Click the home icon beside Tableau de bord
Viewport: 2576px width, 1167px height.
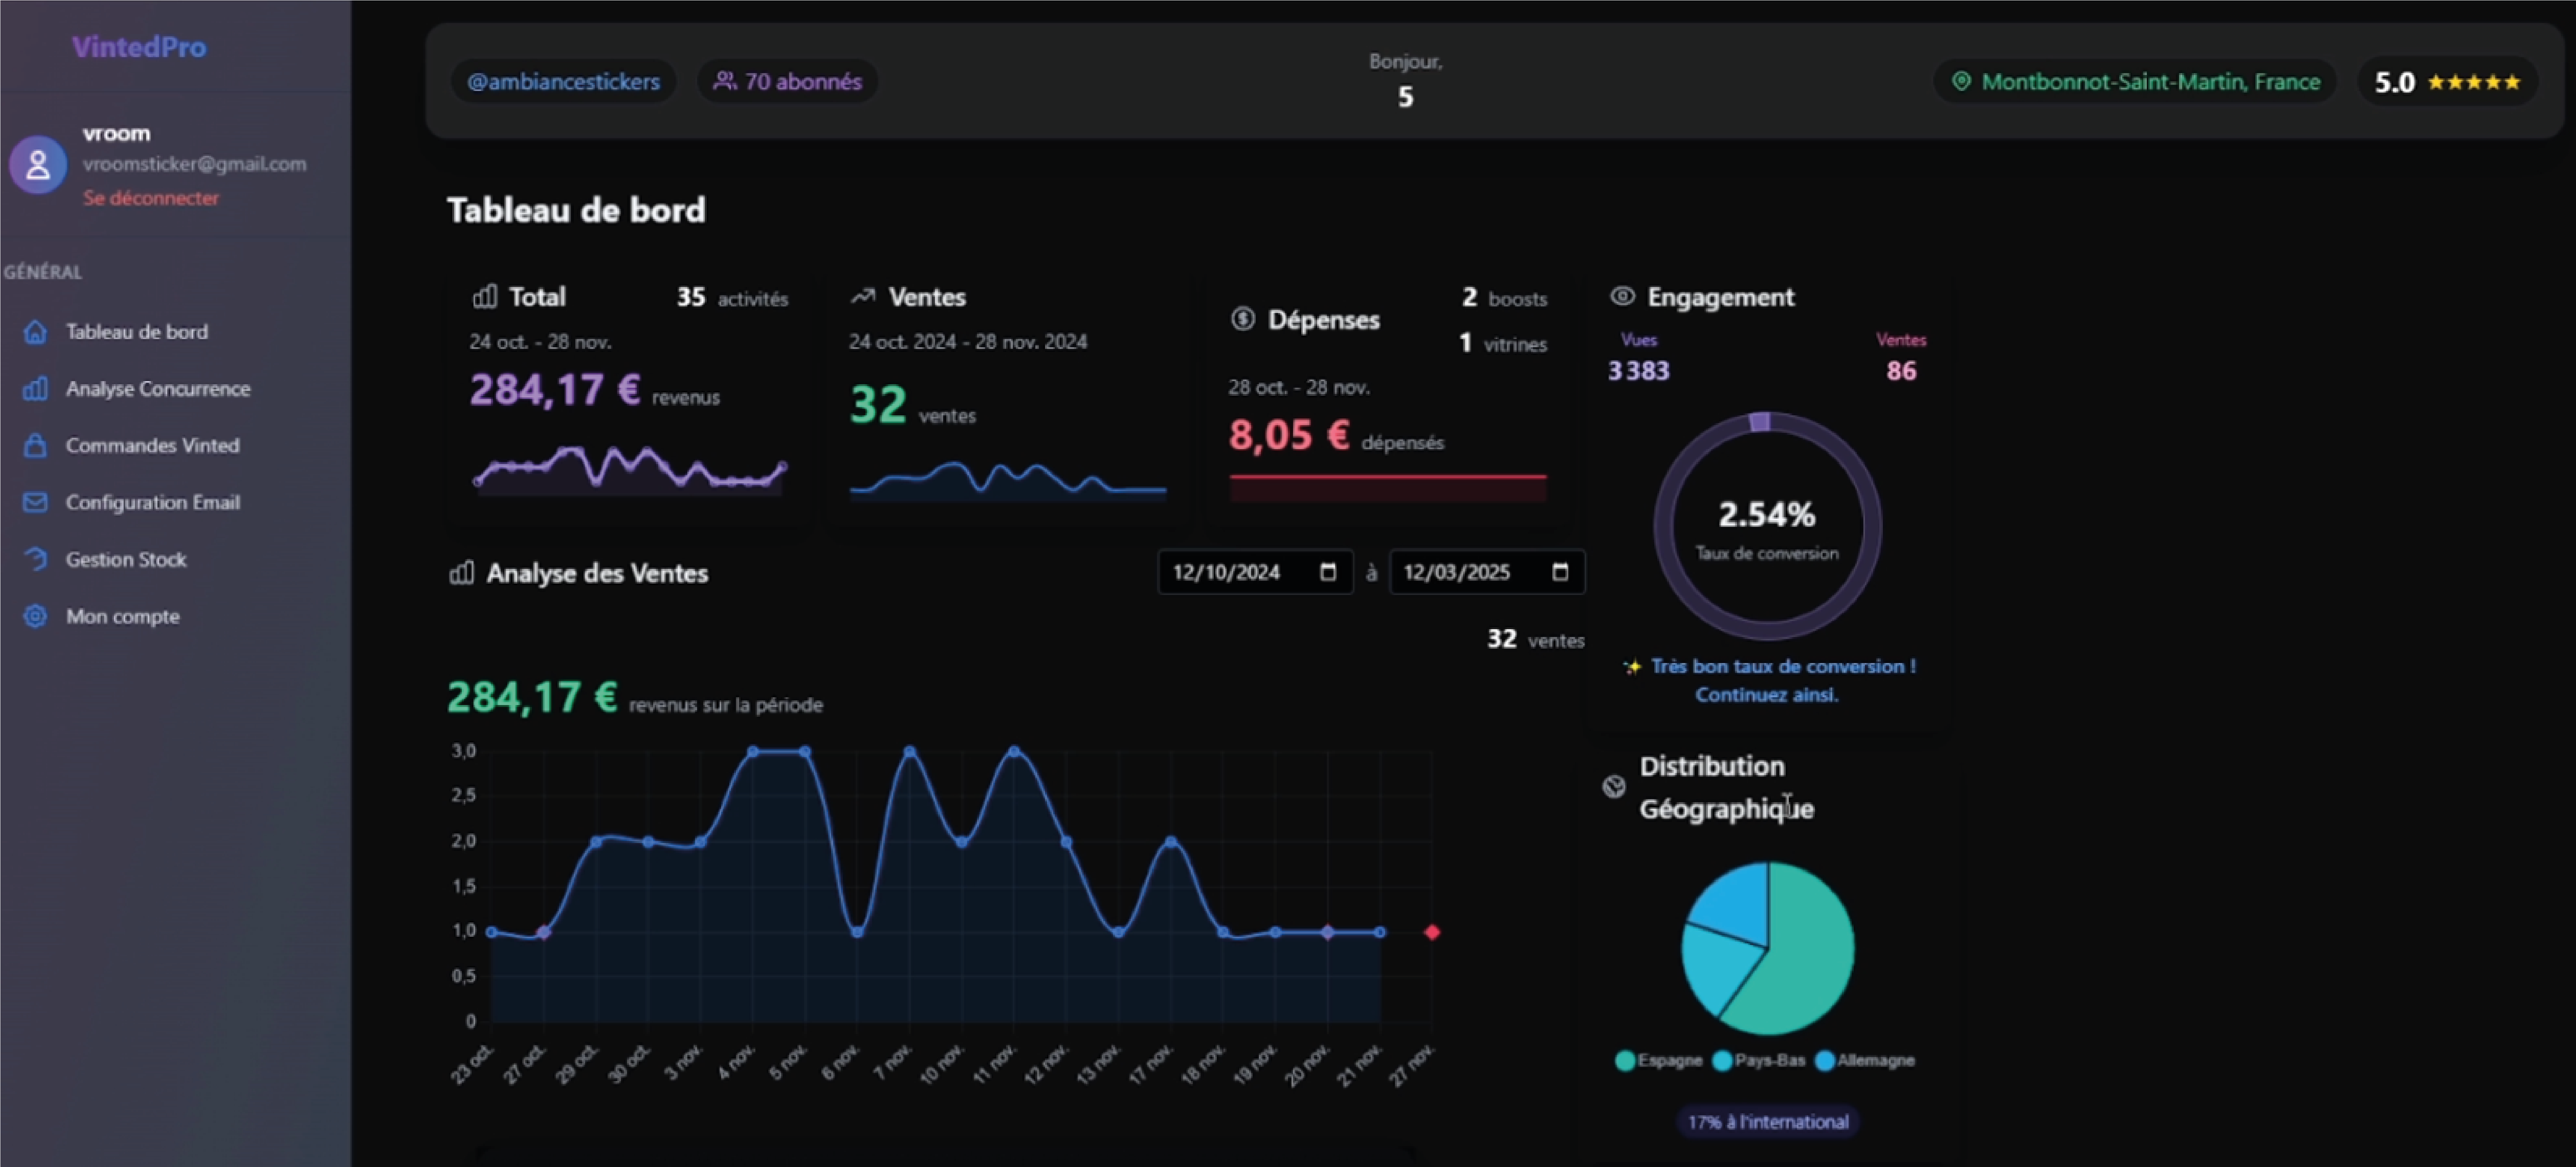(35, 332)
